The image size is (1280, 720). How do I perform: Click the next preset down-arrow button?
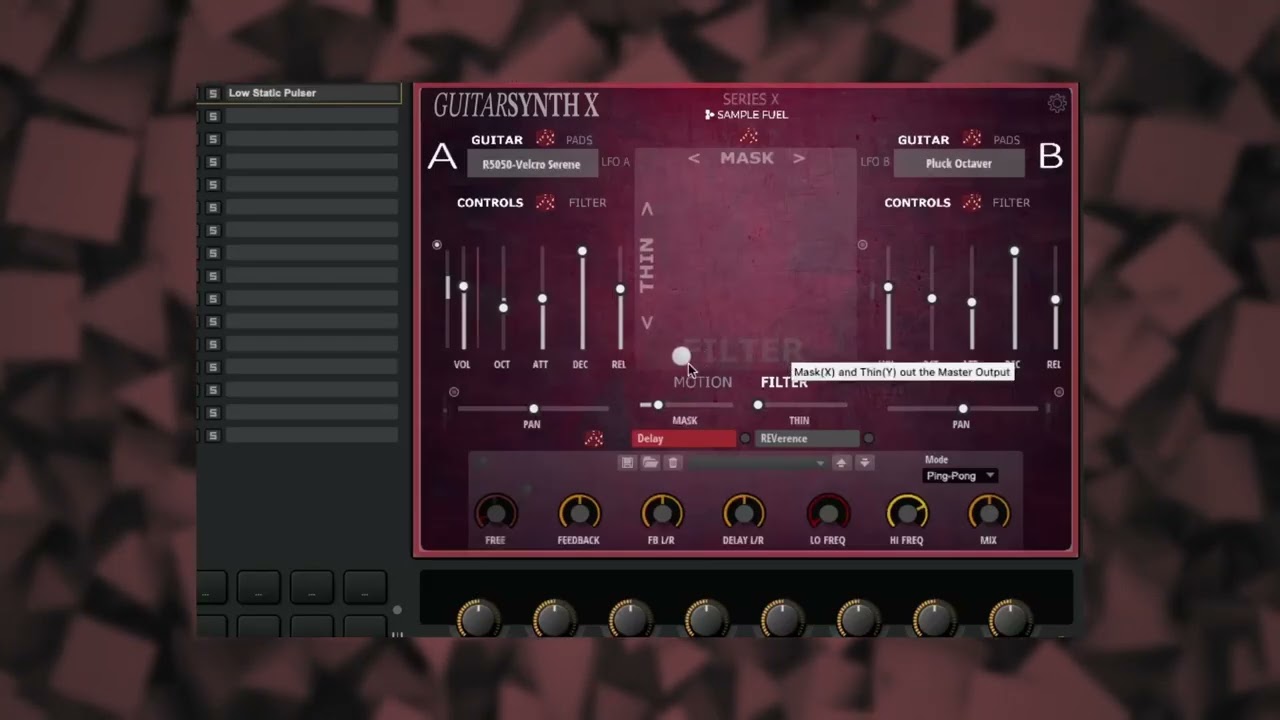865,463
